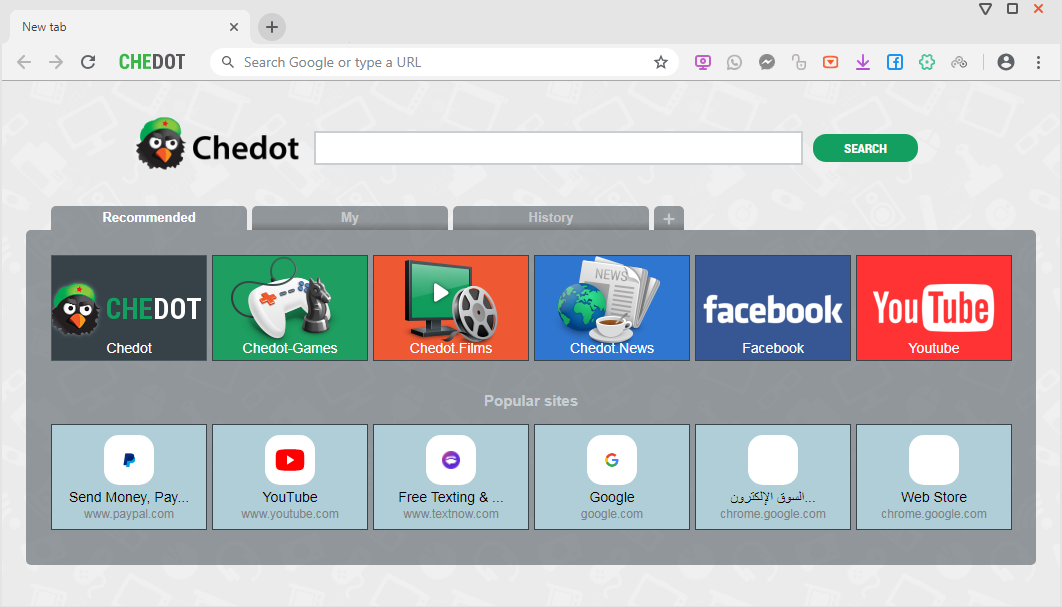This screenshot has width=1062, height=607.
Task: Open the orange video downloader icon
Action: (830, 62)
